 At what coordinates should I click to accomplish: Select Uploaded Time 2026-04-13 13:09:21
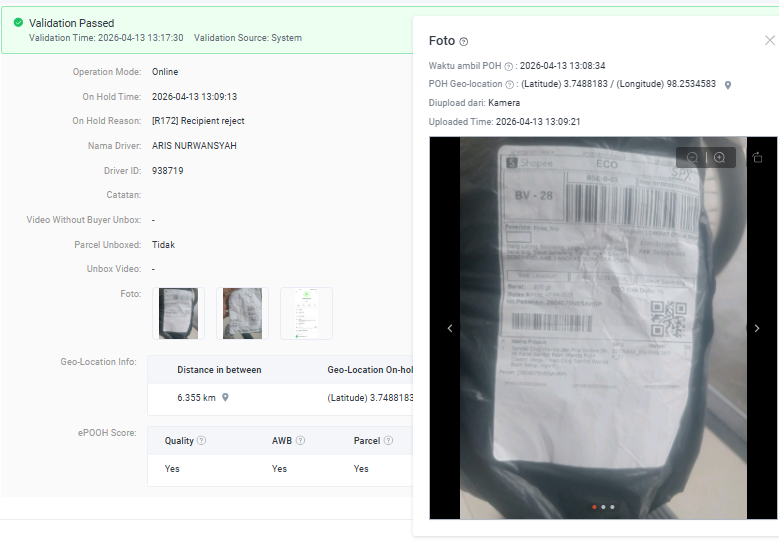[504, 122]
